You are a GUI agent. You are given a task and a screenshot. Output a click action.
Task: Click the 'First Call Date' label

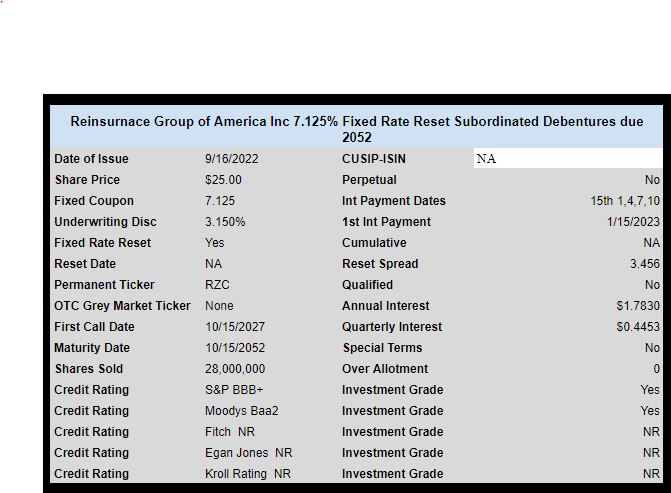(94, 327)
